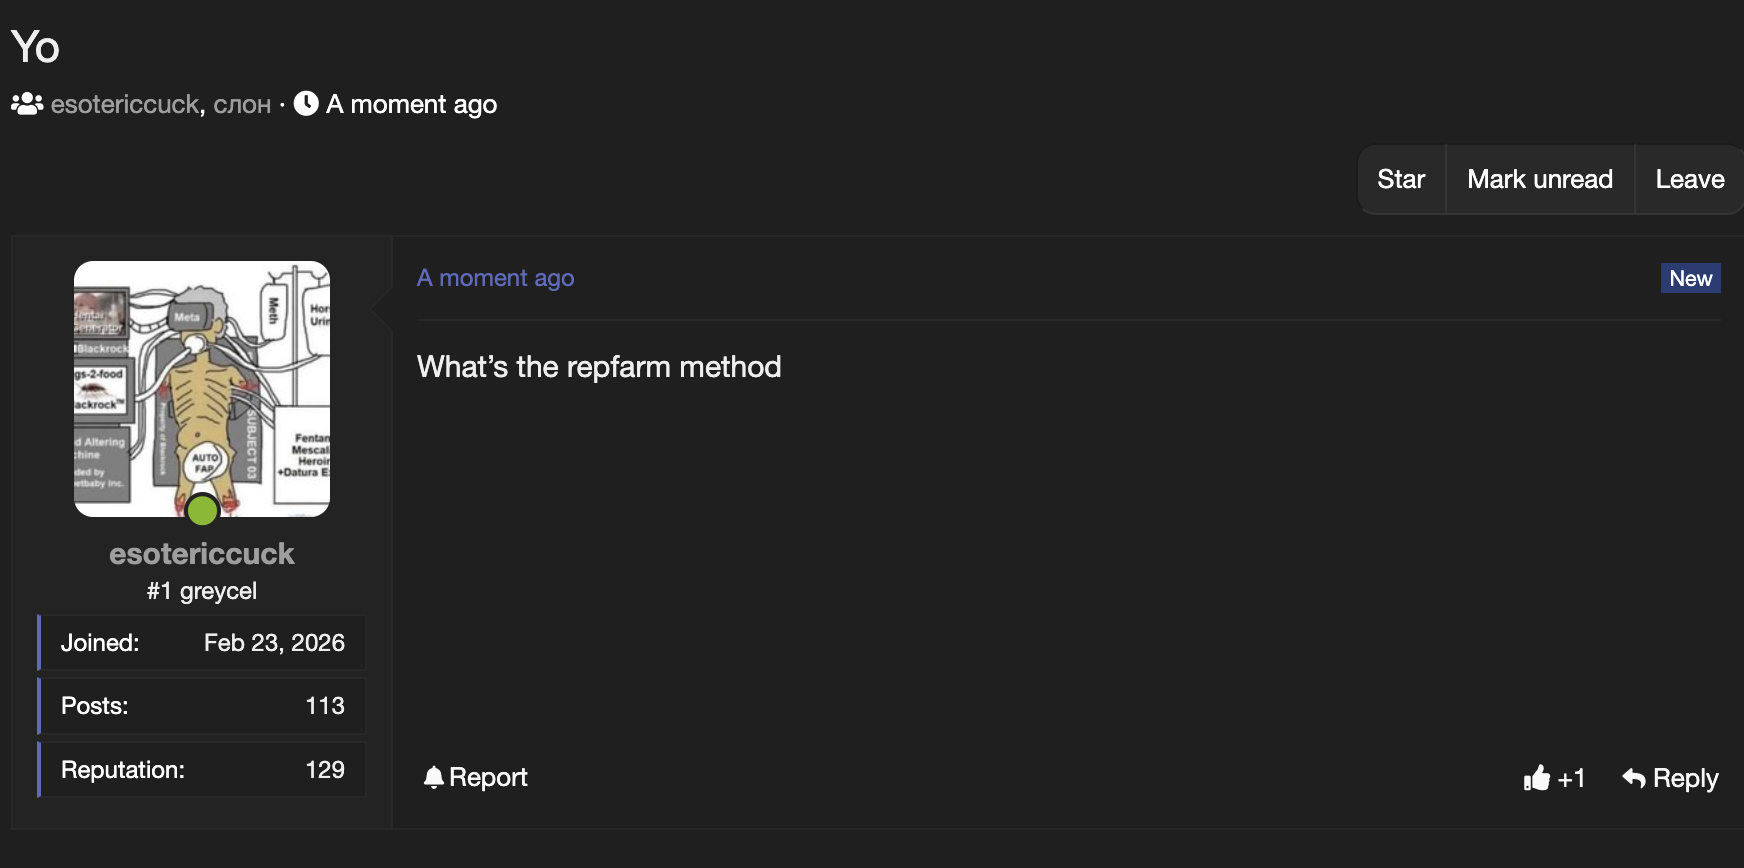Click the clock icon beside the timestamp

(305, 103)
